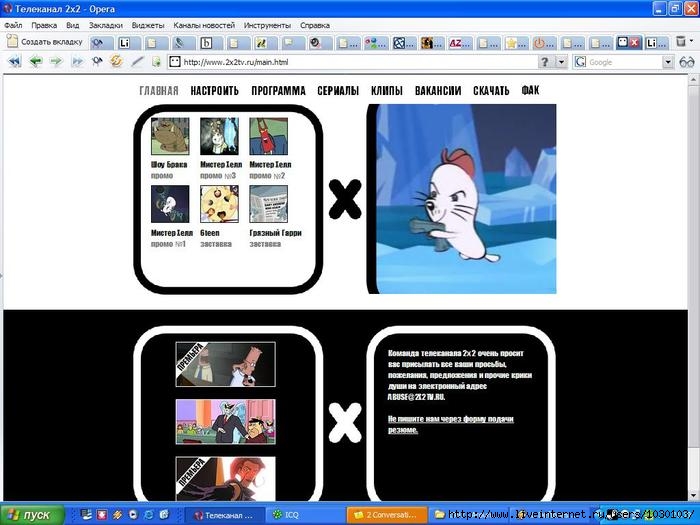Open the пуск Start menu

coord(31,515)
